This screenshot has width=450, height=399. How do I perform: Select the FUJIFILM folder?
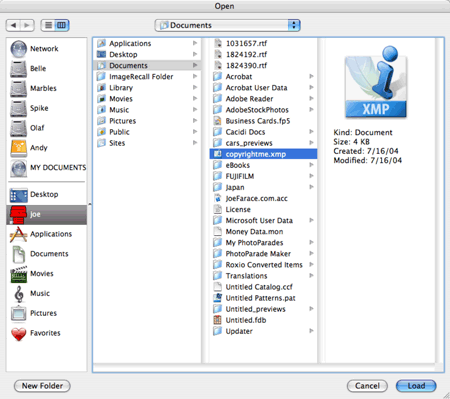263,176
